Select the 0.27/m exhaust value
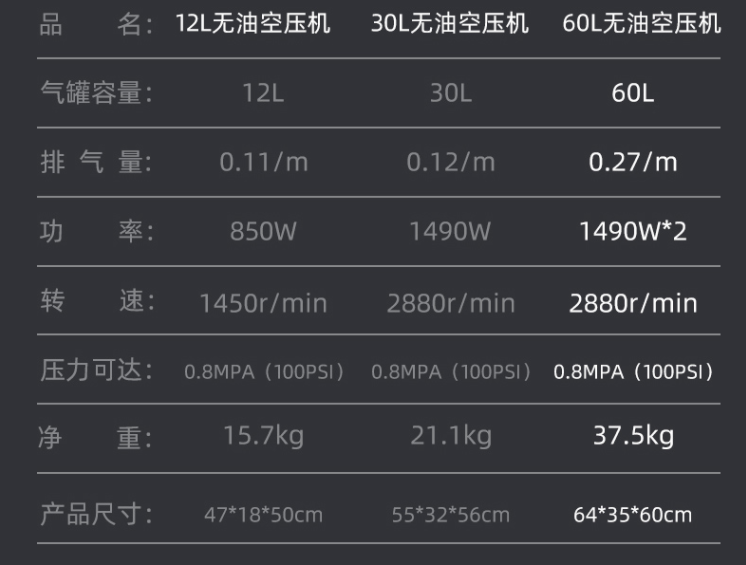 (633, 162)
